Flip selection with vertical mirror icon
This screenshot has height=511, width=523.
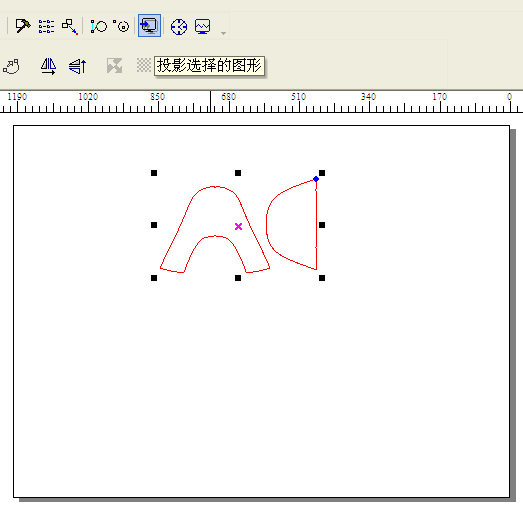(78, 66)
